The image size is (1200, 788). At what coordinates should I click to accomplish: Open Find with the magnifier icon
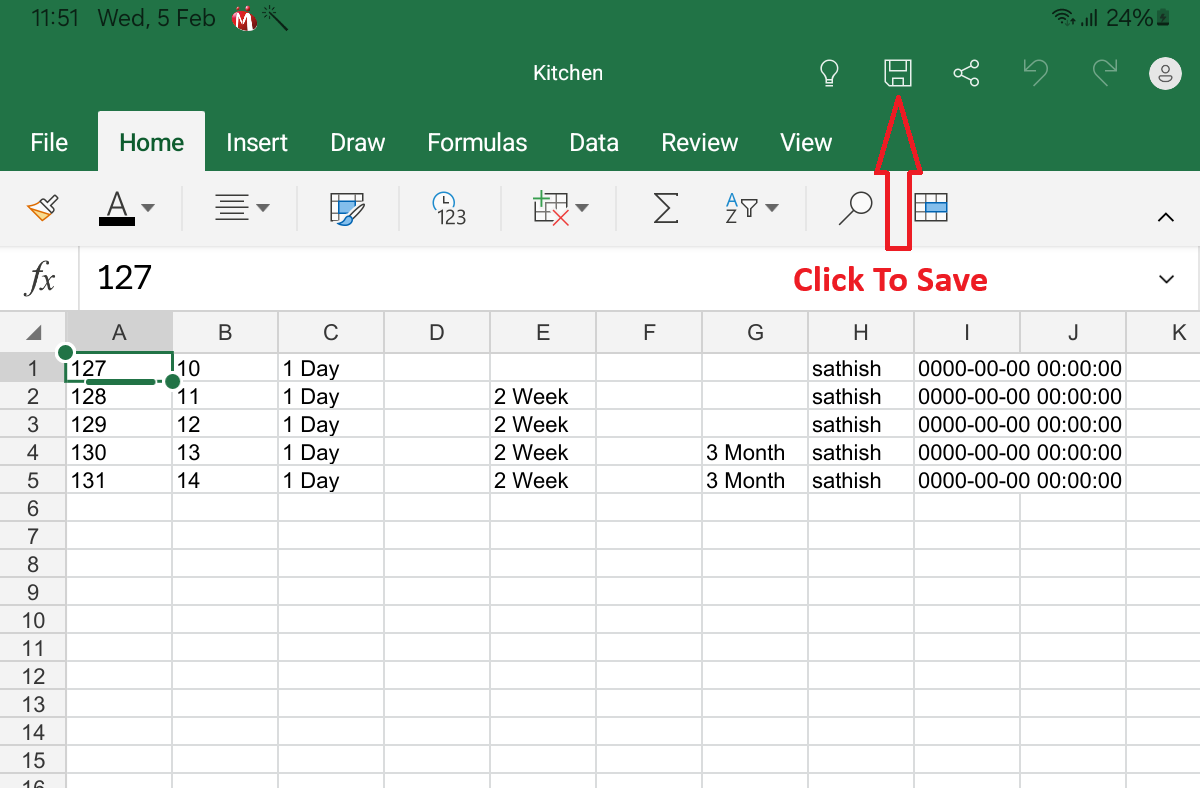[x=855, y=208]
